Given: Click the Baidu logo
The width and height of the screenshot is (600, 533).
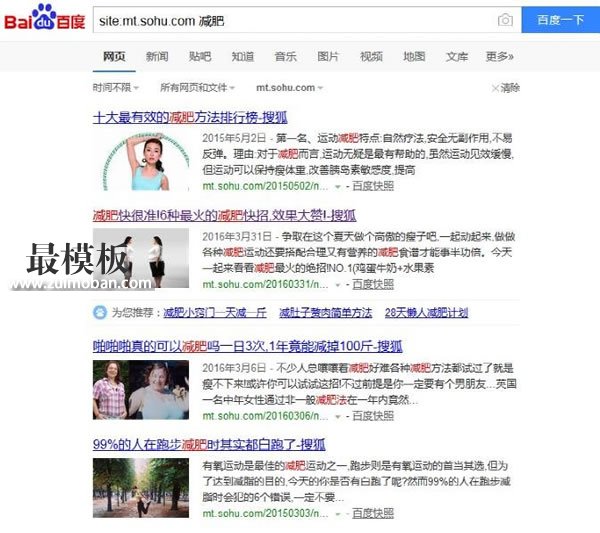Looking at the screenshot, I should point(45,17).
